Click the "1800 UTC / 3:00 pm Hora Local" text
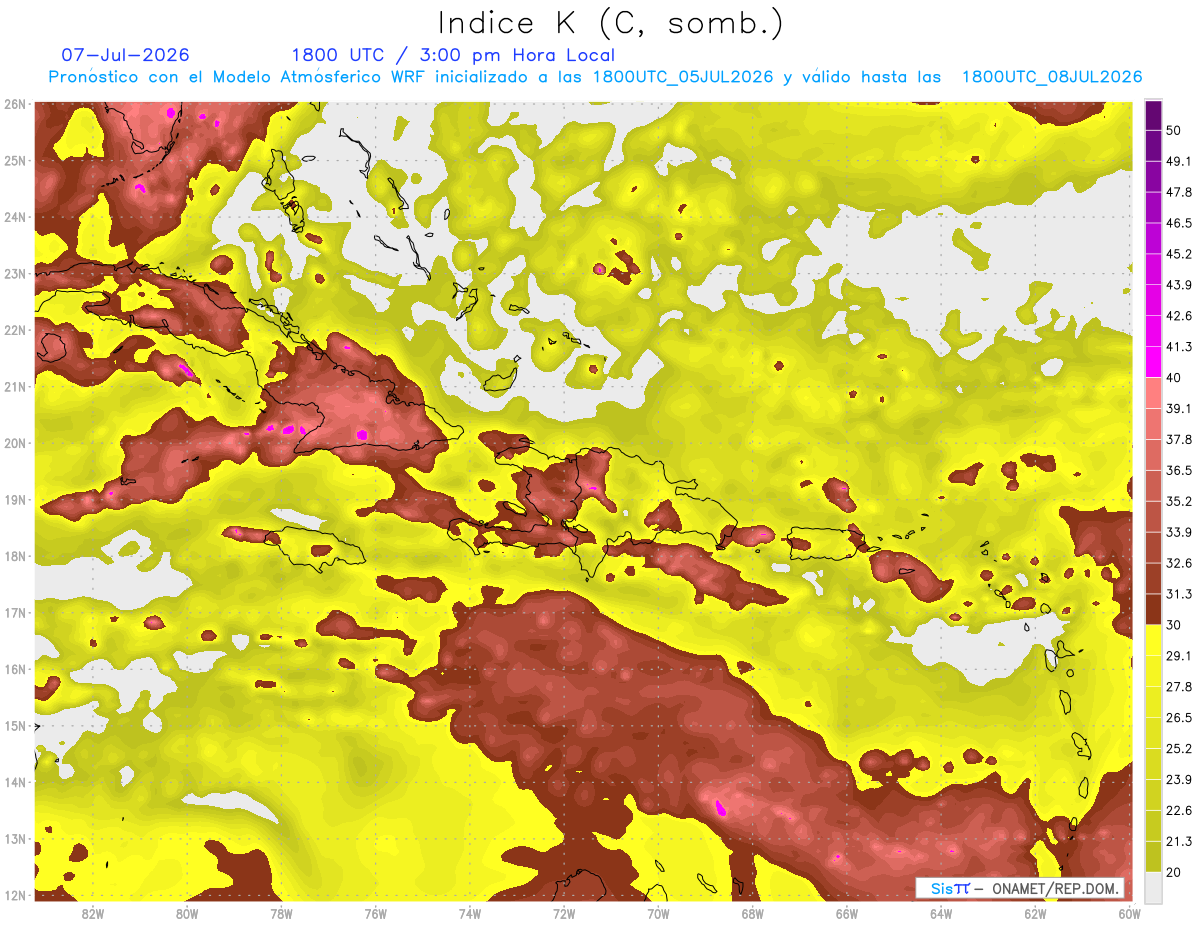The width and height of the screenshot is (1200, 927). (453, 55)
